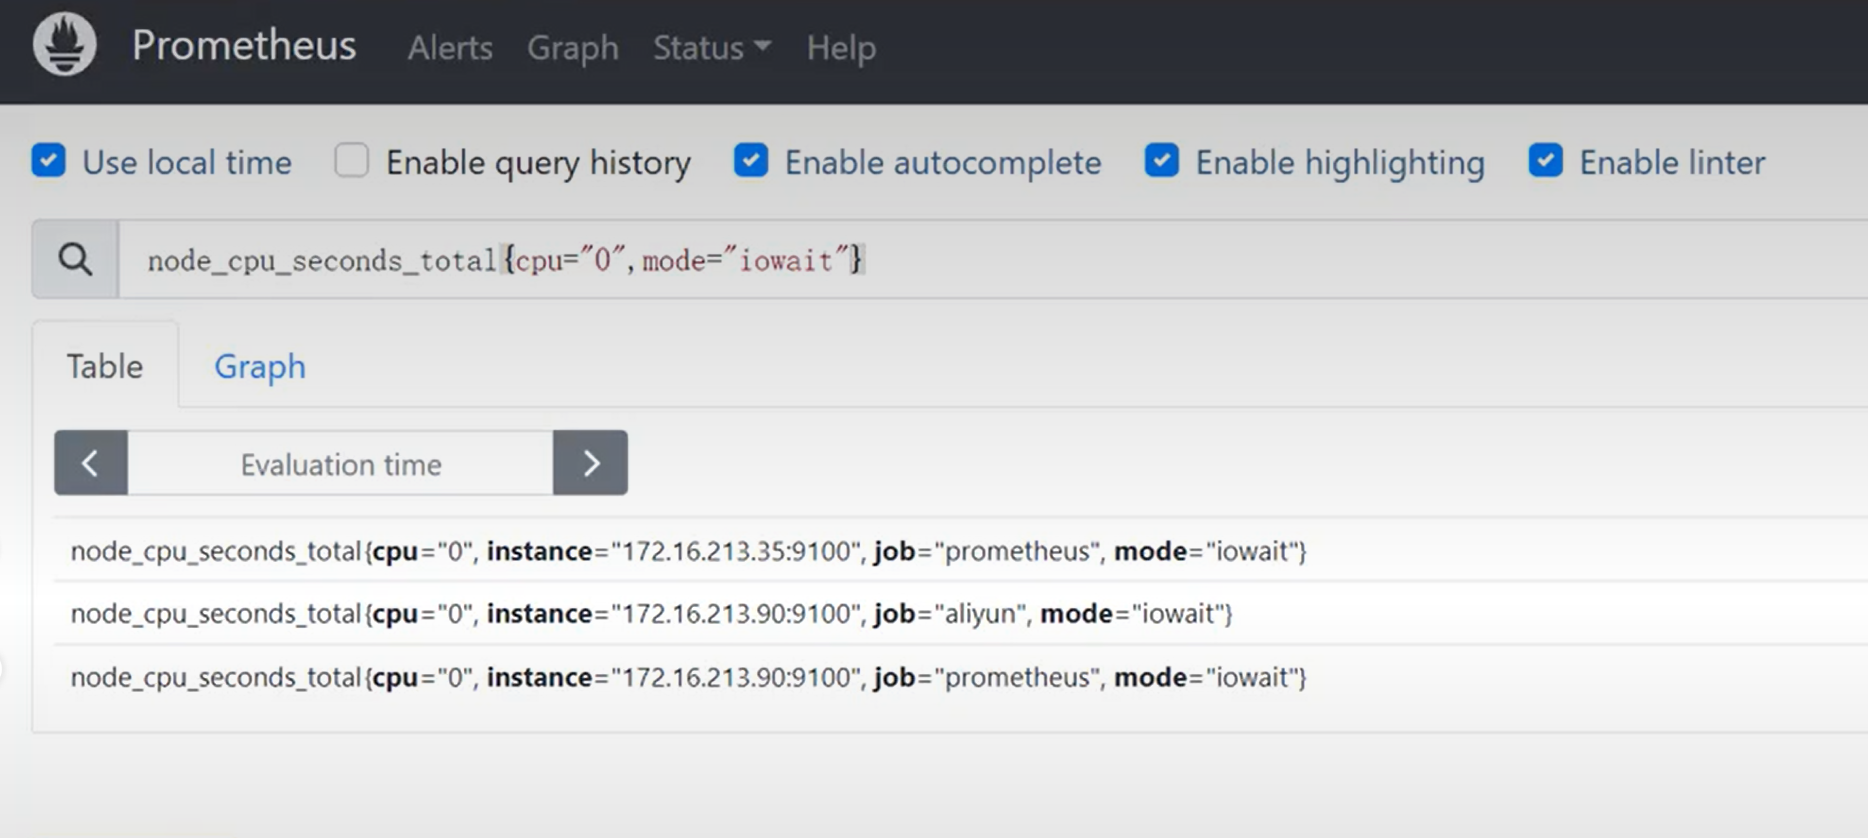Click the magnifying glass search icon
Screen dimensions: 1868x838
coord(75,260)
